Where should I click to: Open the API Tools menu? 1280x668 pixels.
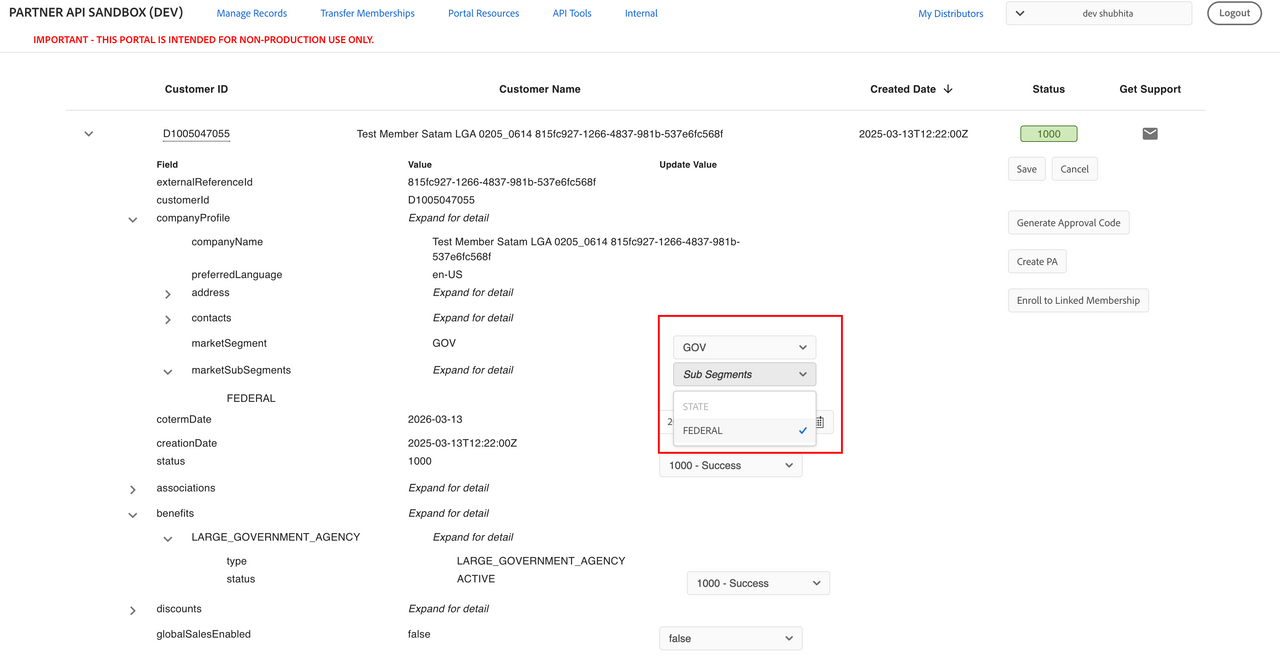click(572, 13)
